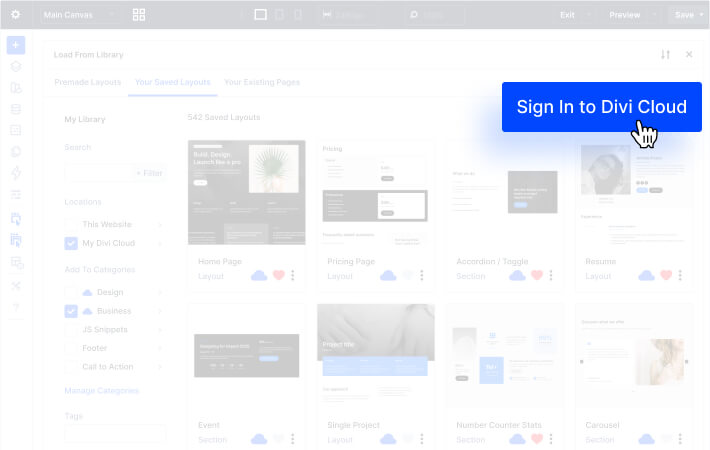Open the builder settings gear icon
710x450 pixels.
15,14
